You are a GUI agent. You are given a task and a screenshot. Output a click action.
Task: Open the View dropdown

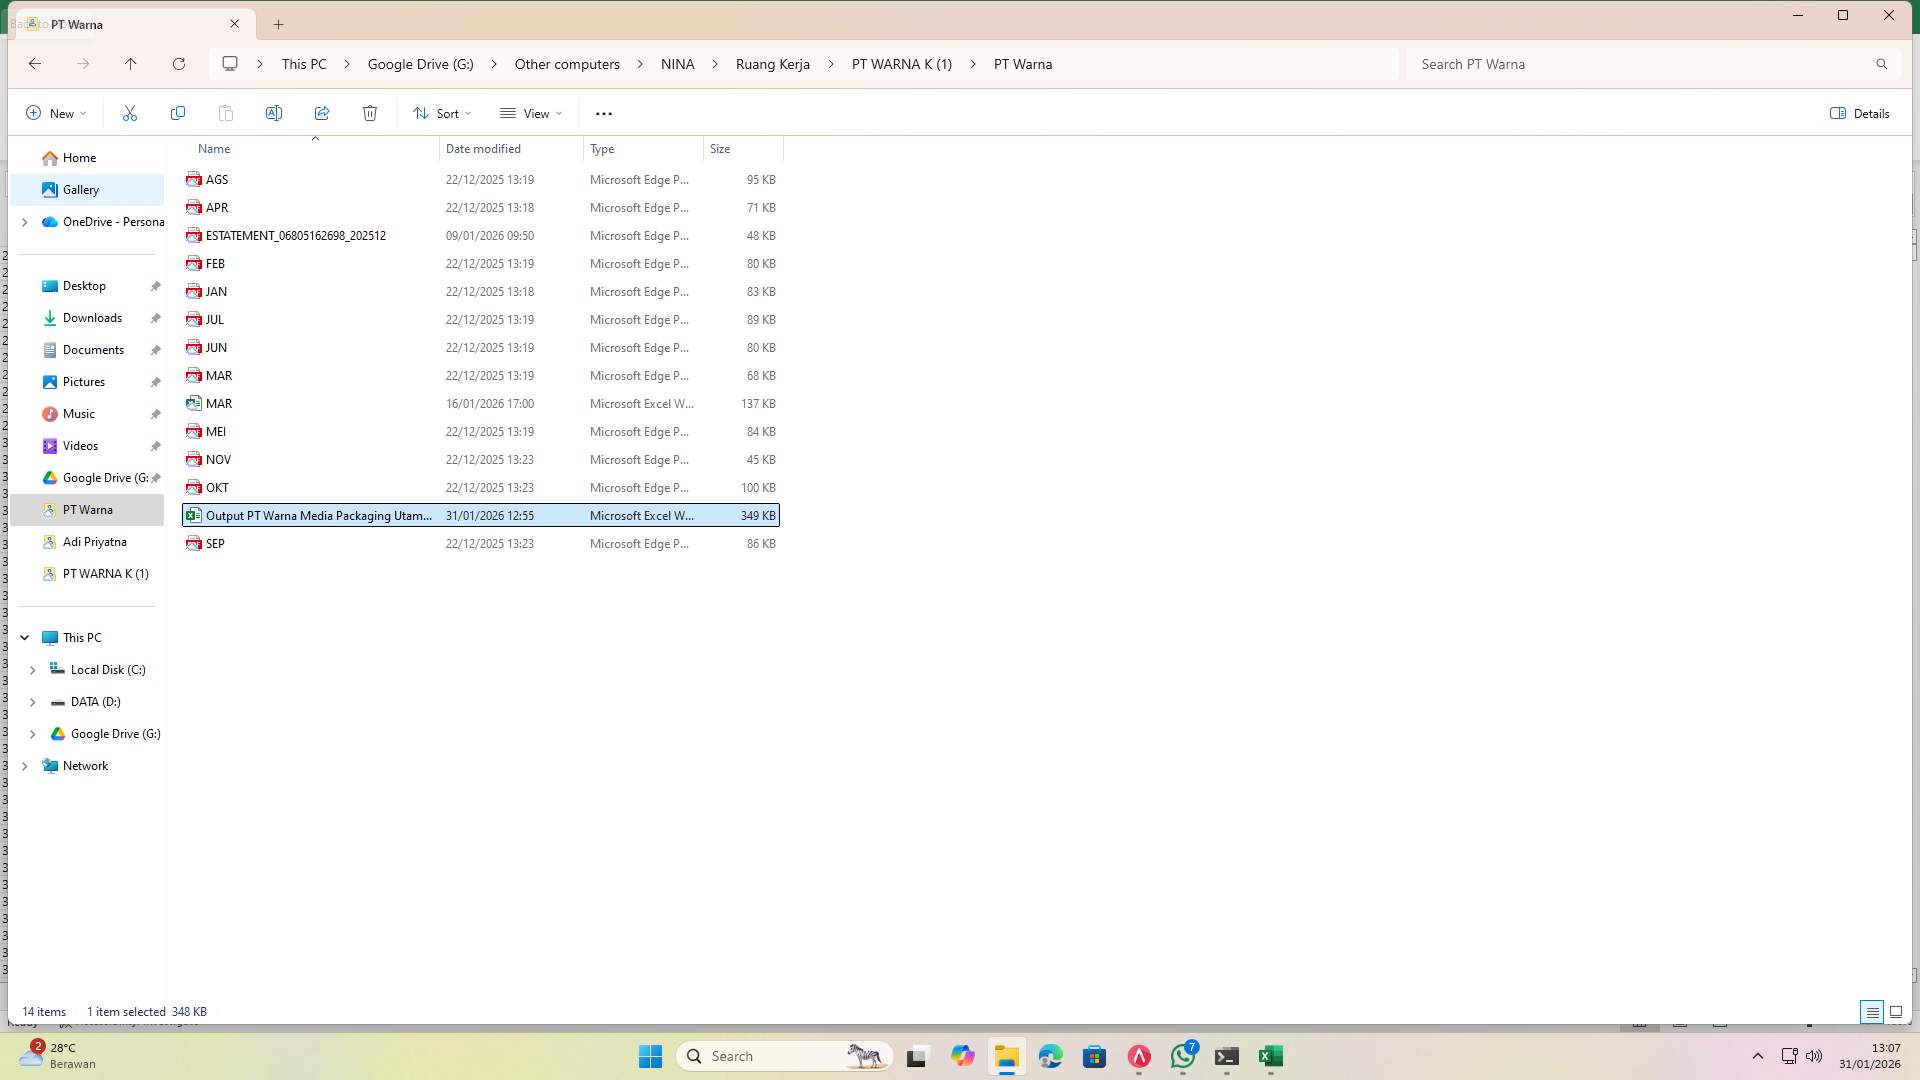point(531,113)
